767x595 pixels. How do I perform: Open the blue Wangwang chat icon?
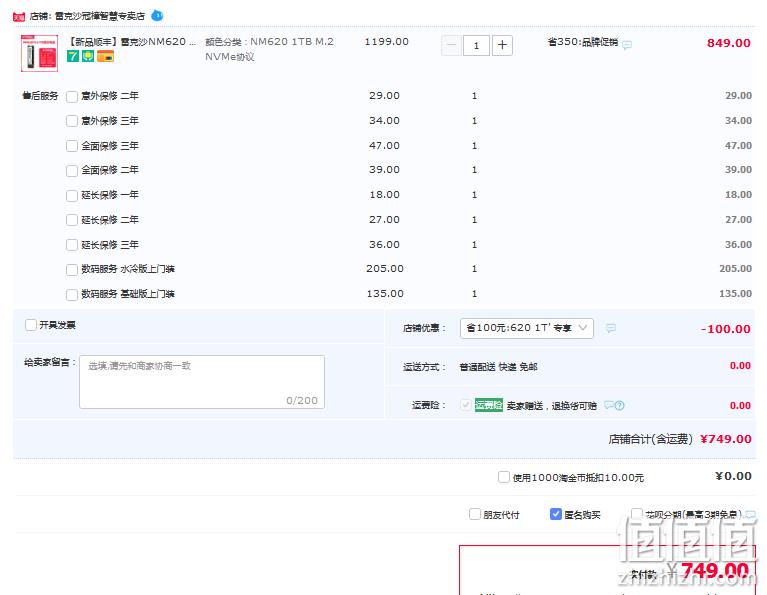coord(157,16)
